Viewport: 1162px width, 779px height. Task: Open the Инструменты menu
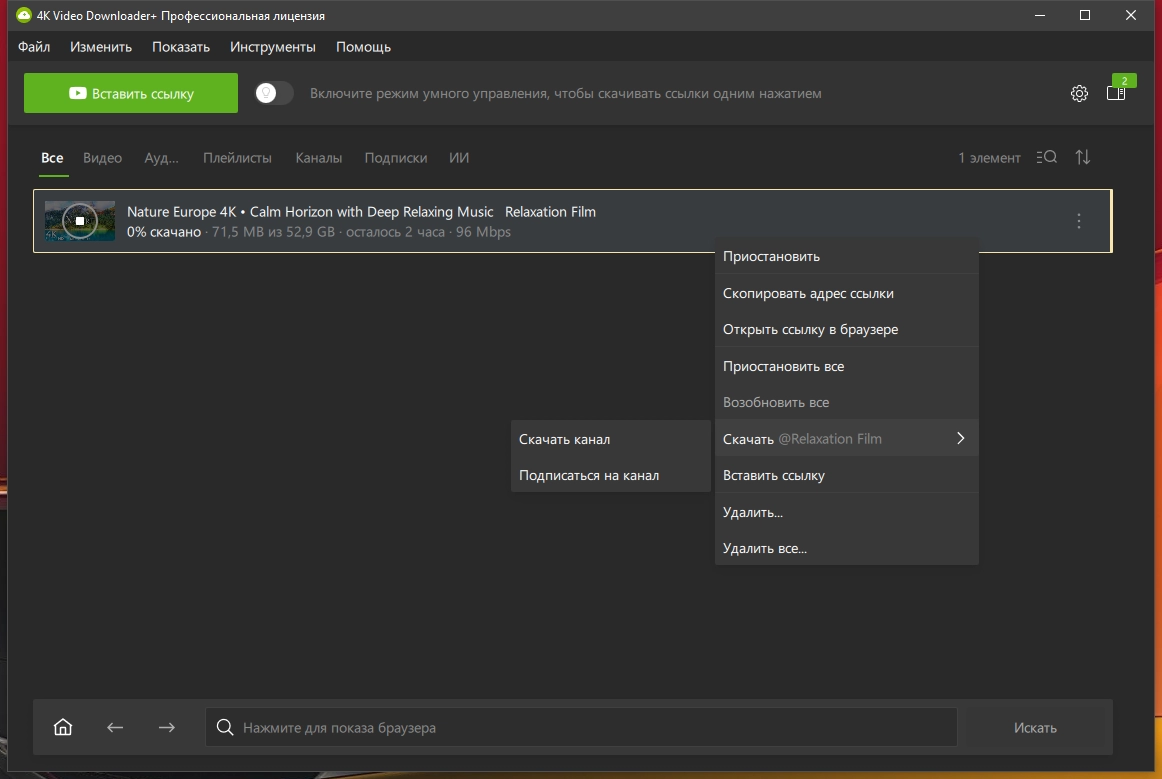click(272, 47)
